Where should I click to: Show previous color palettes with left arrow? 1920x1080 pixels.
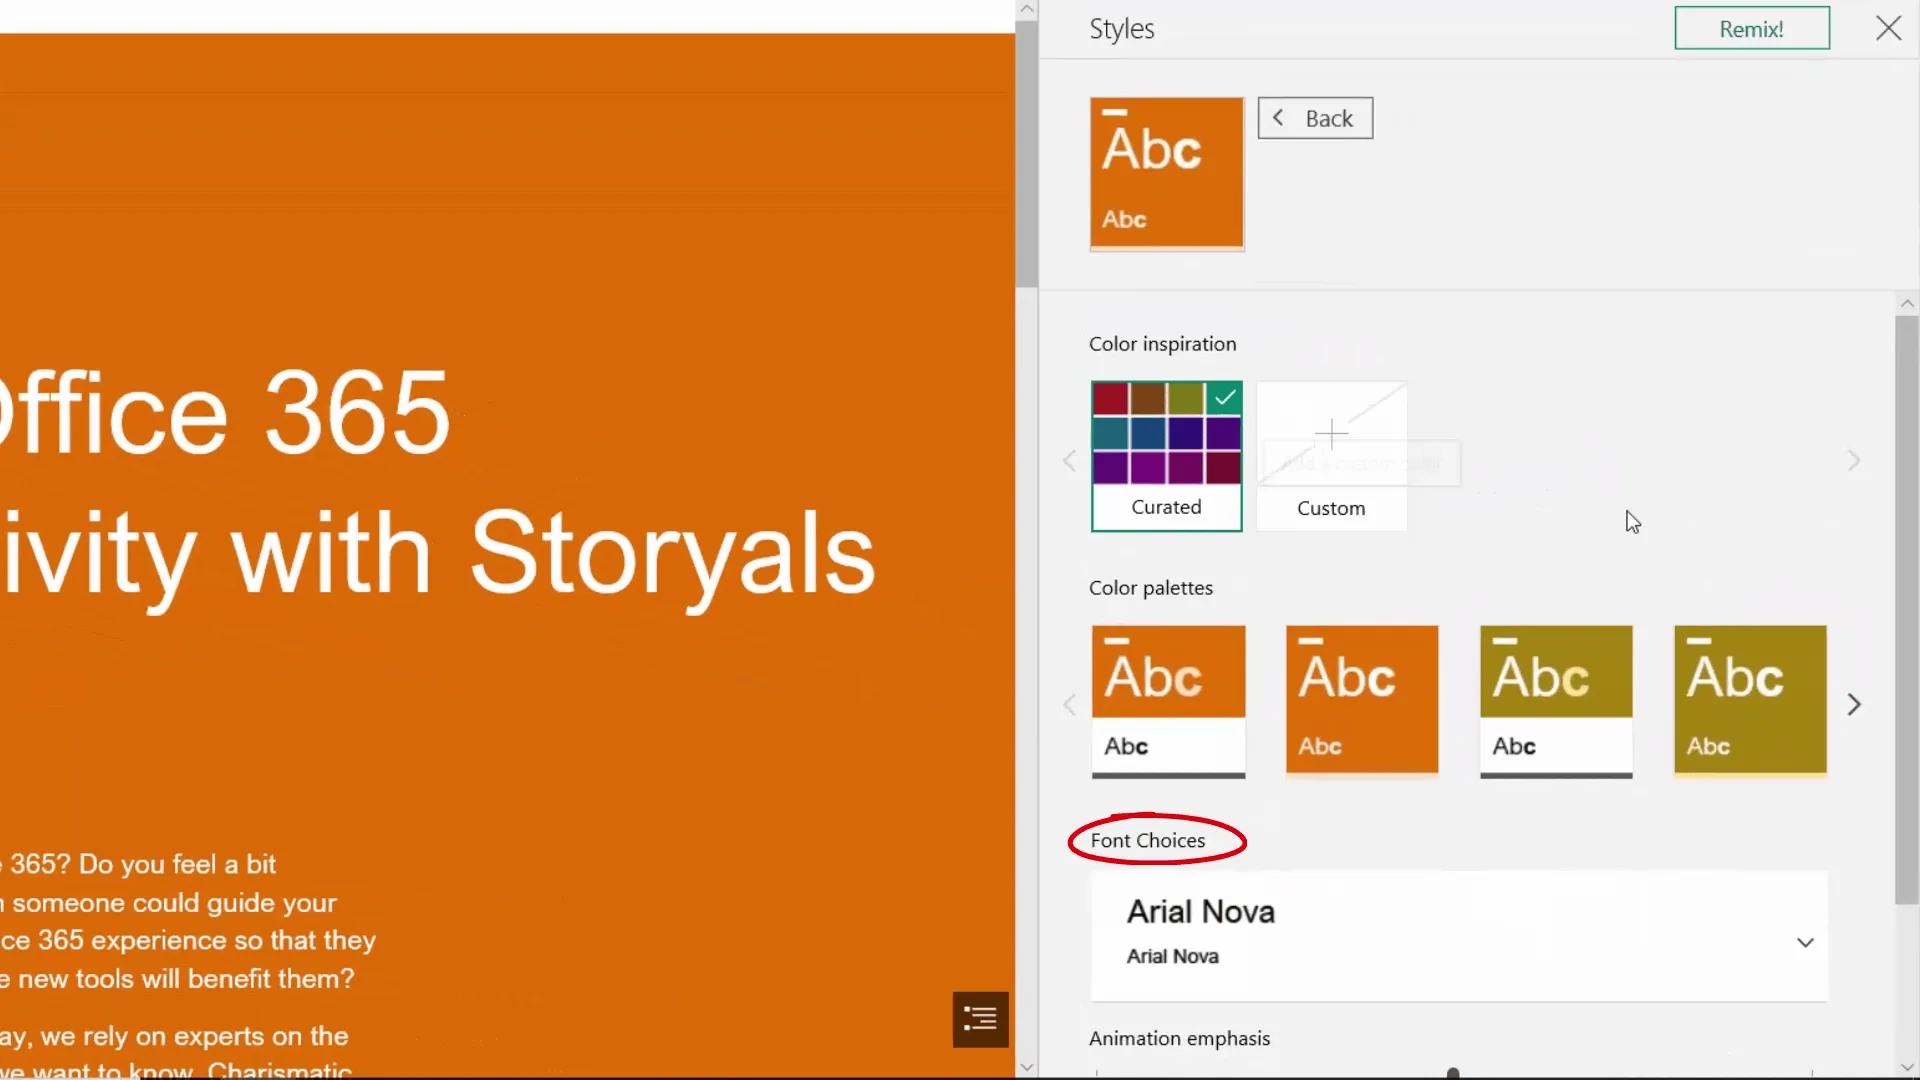coord(1069,704)
